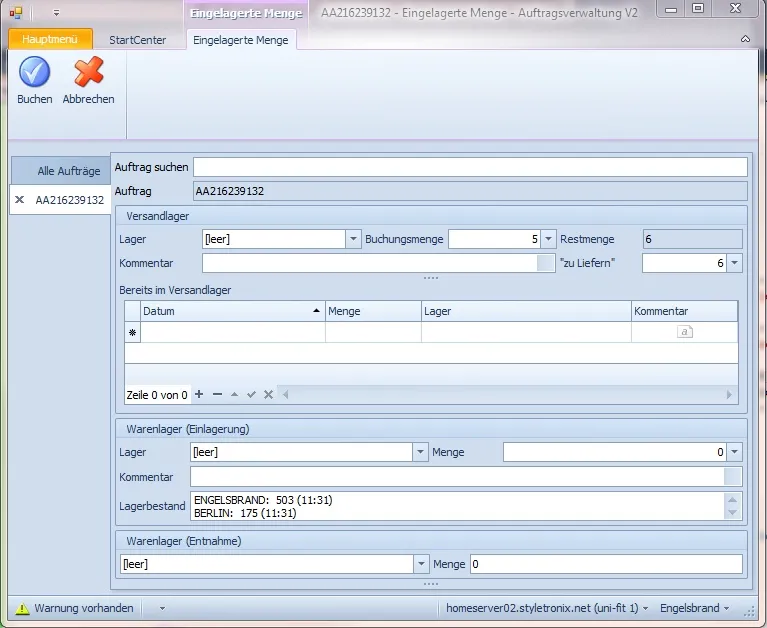The image size is (767, 628).
Task: Click the Auftrag suchen input field
Action: [x=470, y=167]
